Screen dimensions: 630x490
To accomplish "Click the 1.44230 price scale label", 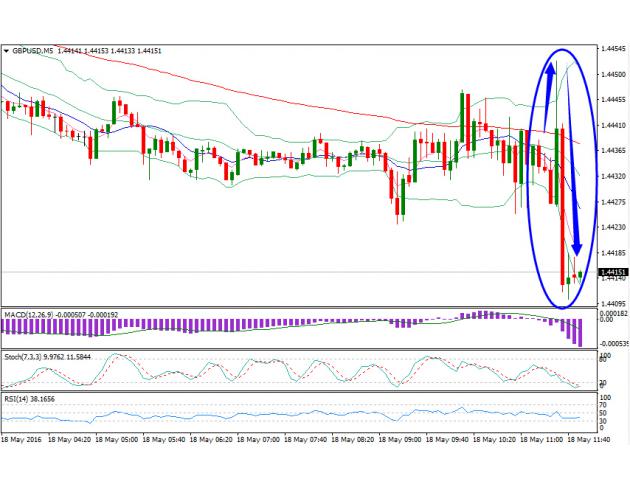I will (x=613, y=227).
